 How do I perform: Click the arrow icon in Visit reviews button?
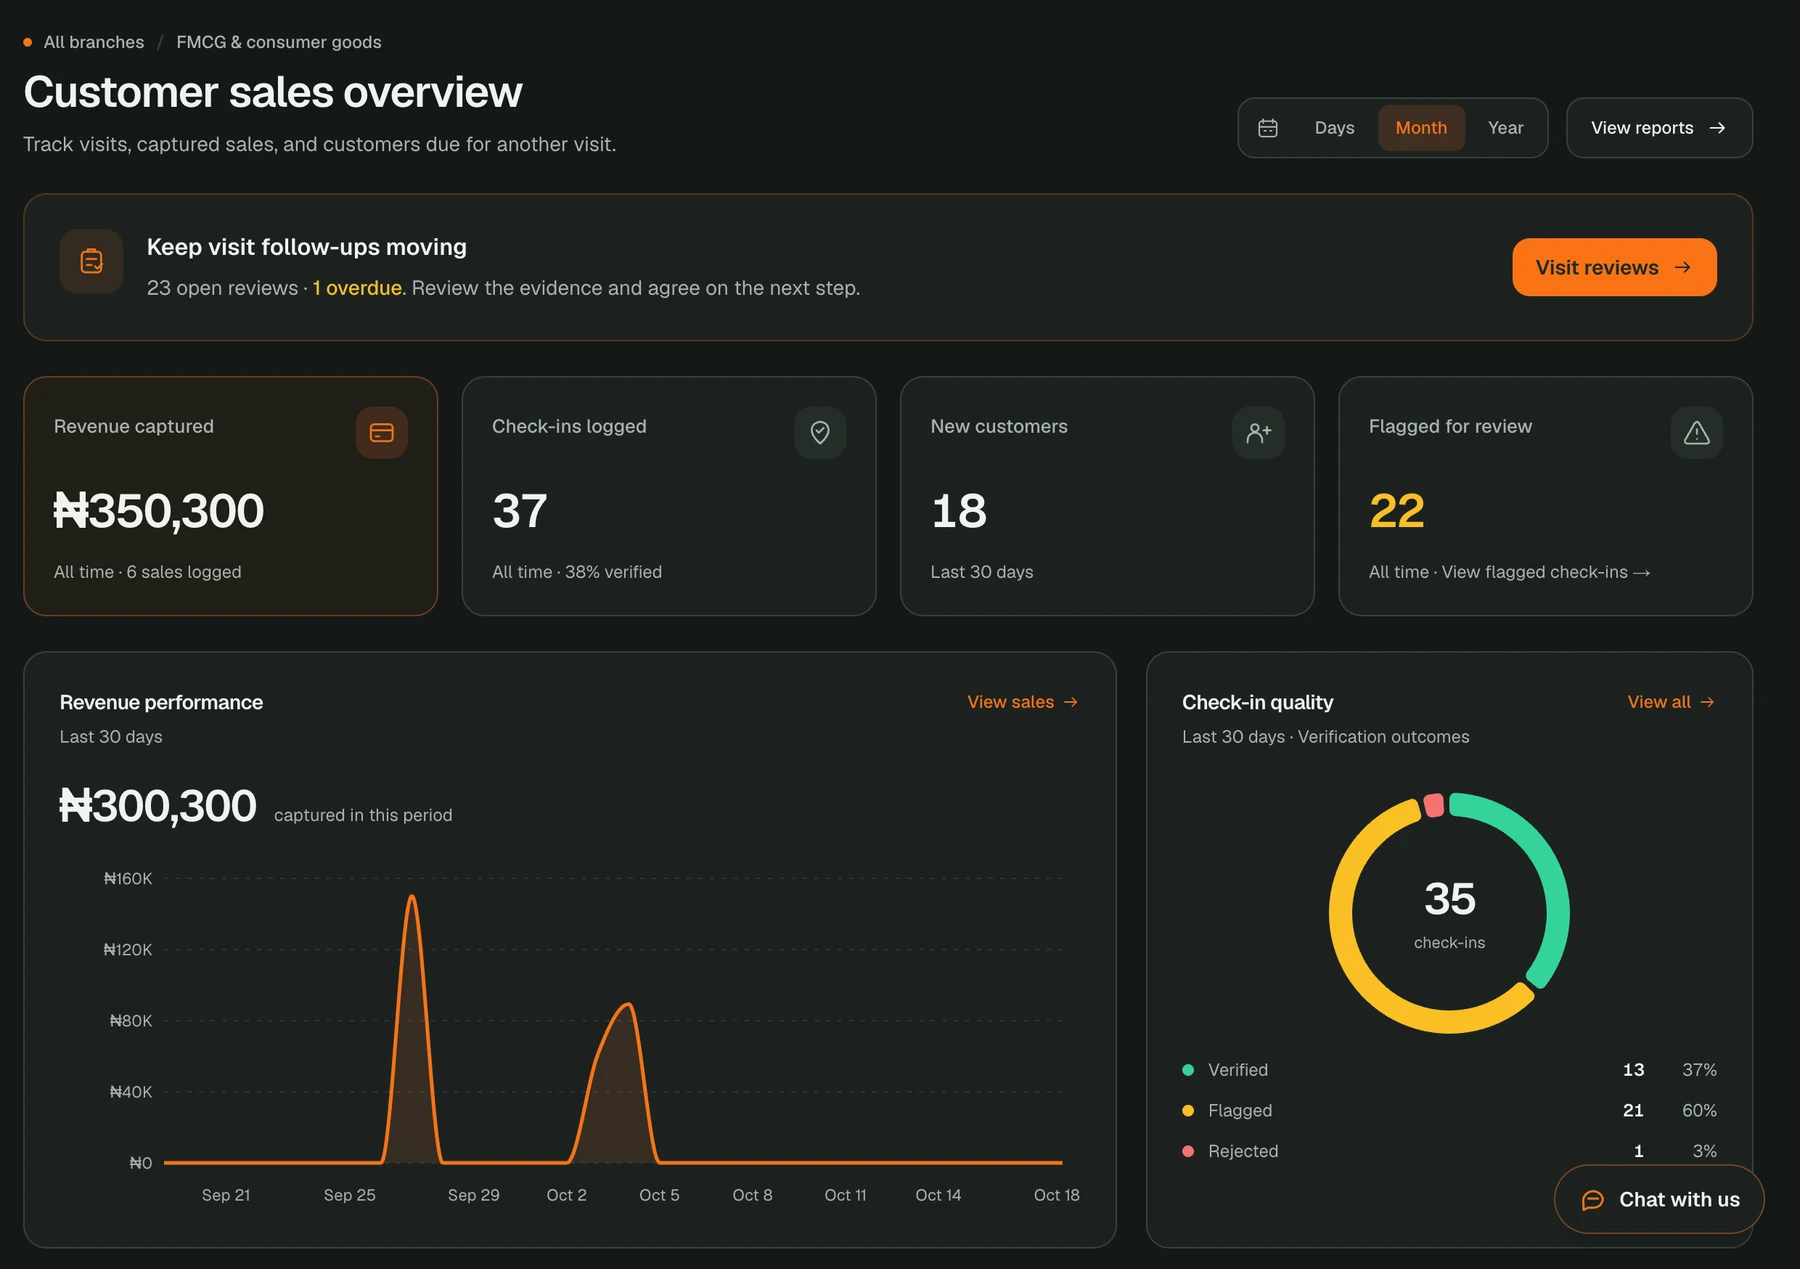pyautogui.click(x=1683, y=267)
